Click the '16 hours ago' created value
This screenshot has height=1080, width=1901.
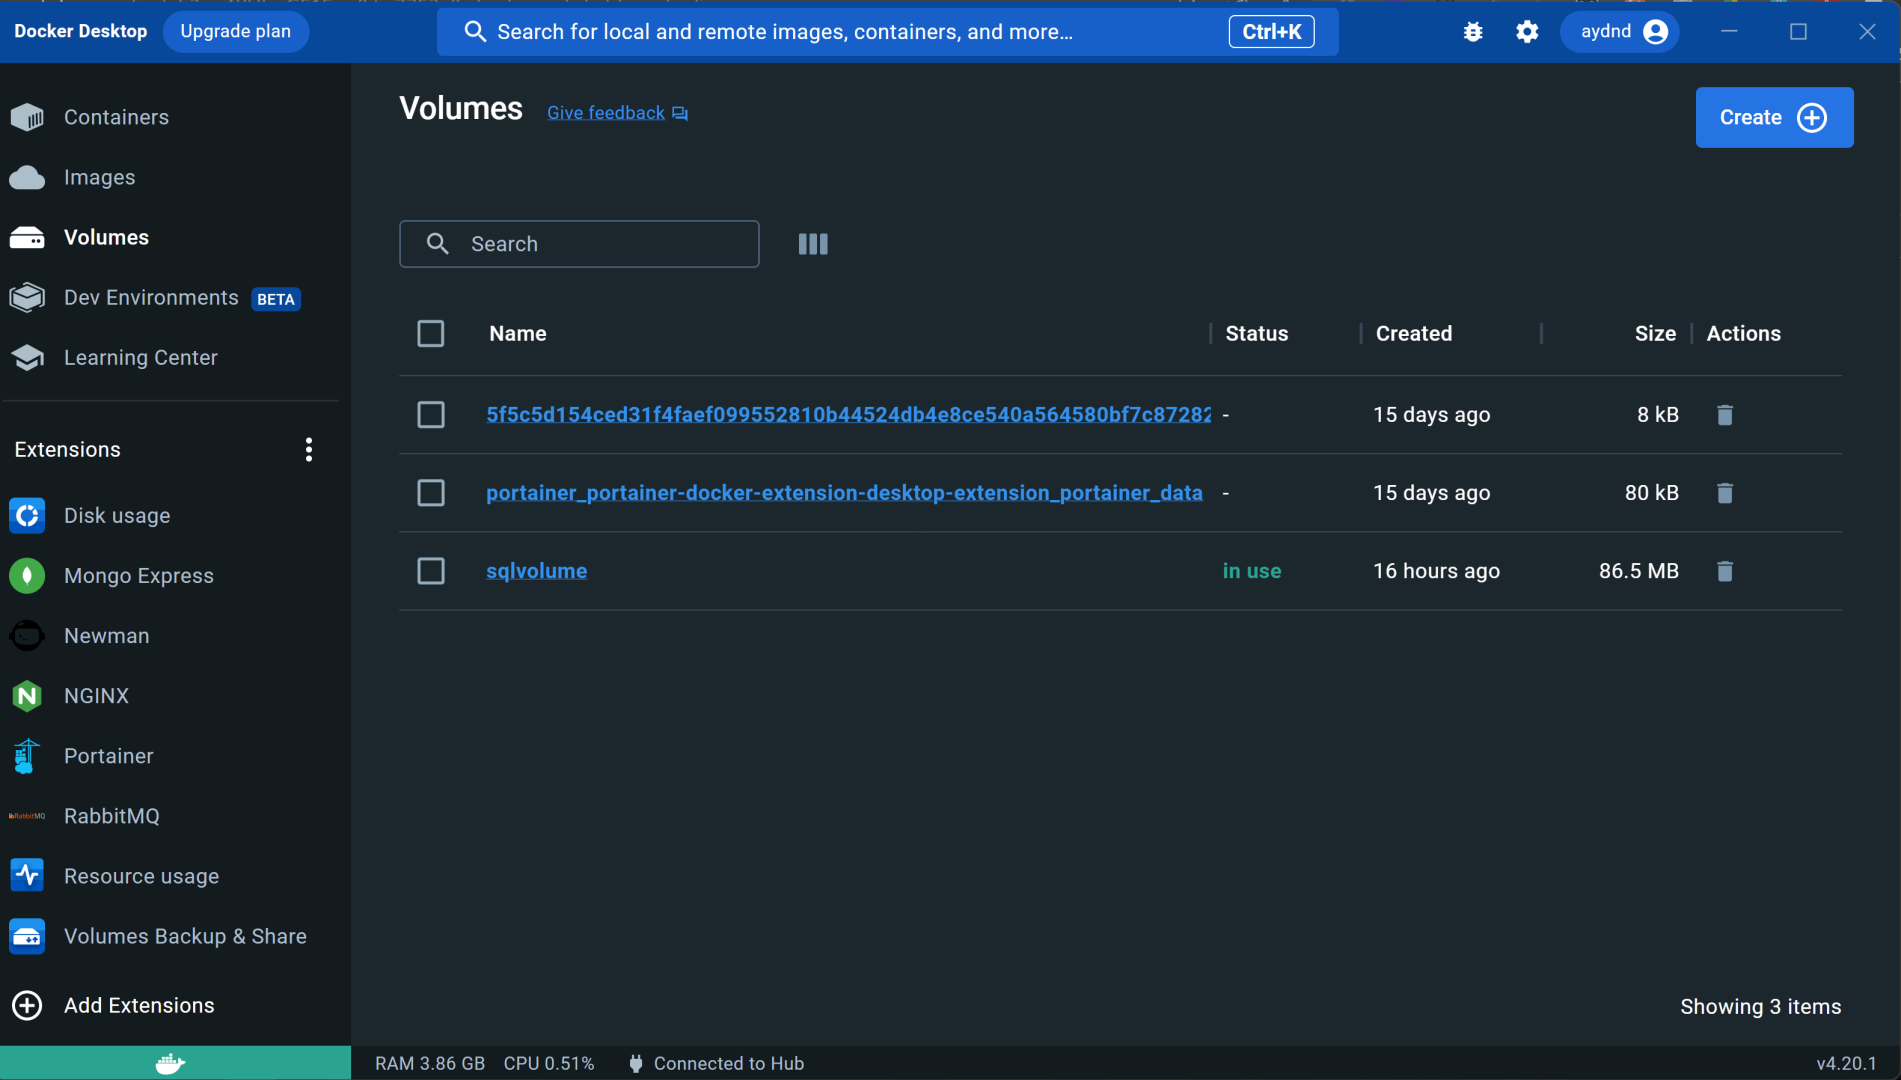[1436, 571]
